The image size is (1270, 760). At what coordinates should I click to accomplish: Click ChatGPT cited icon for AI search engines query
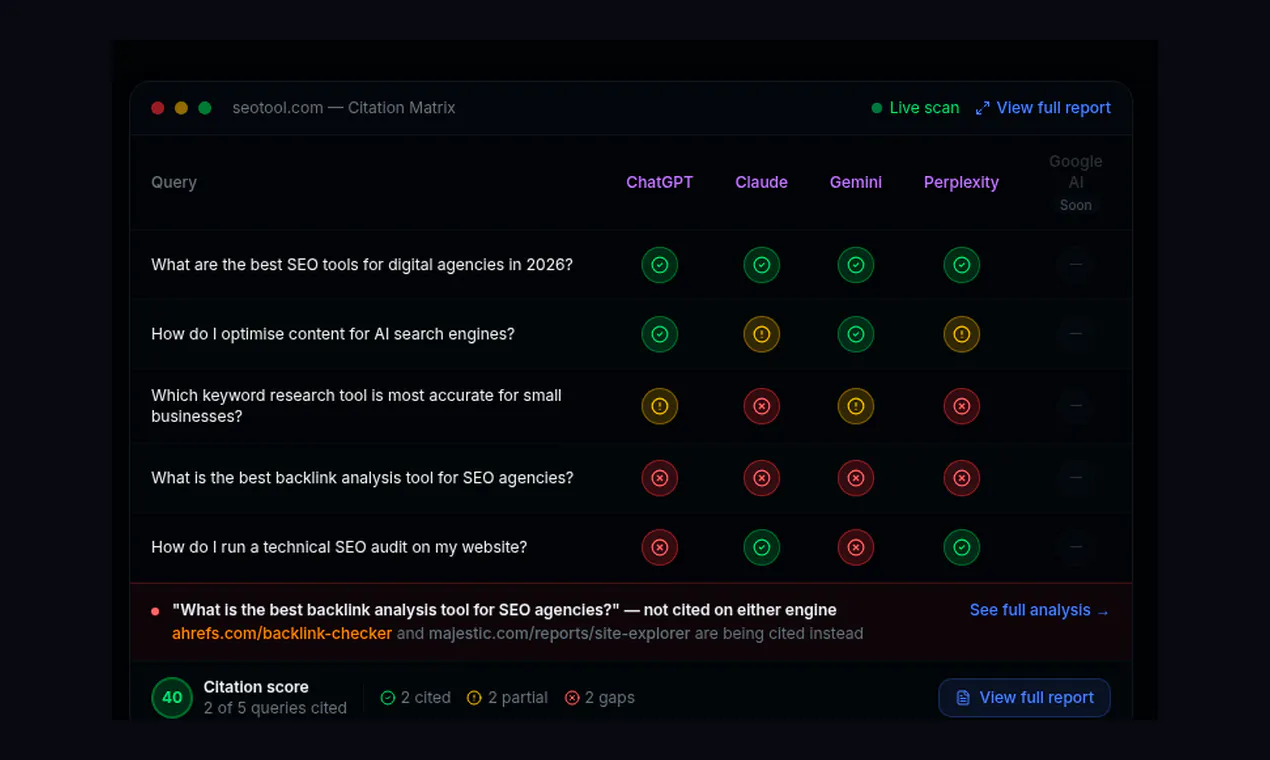(x=659, y=334)
